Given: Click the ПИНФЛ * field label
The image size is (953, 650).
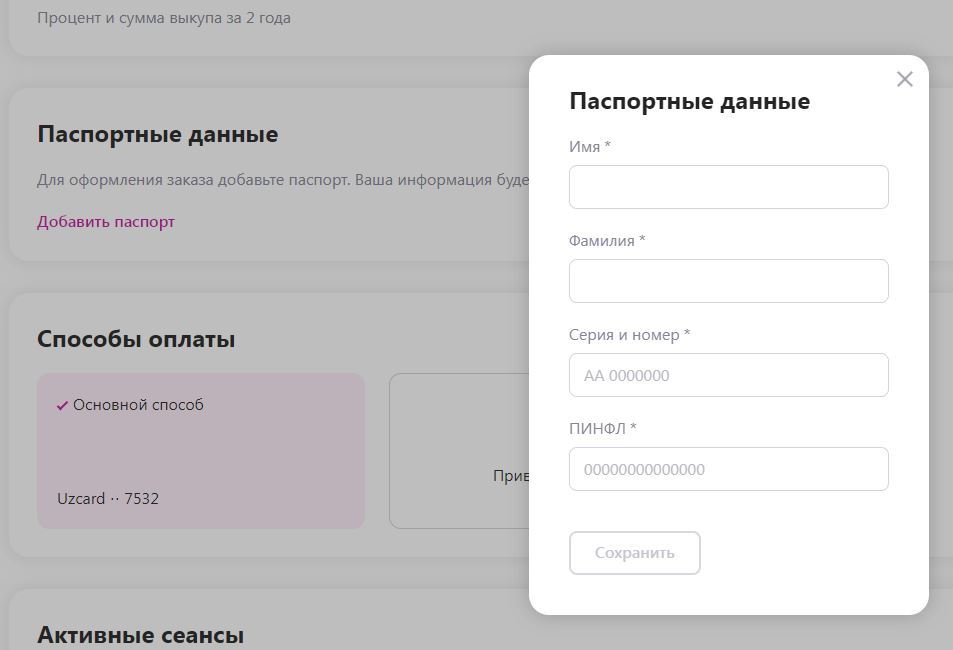Looking at the screenshot, I should point(602,429).
